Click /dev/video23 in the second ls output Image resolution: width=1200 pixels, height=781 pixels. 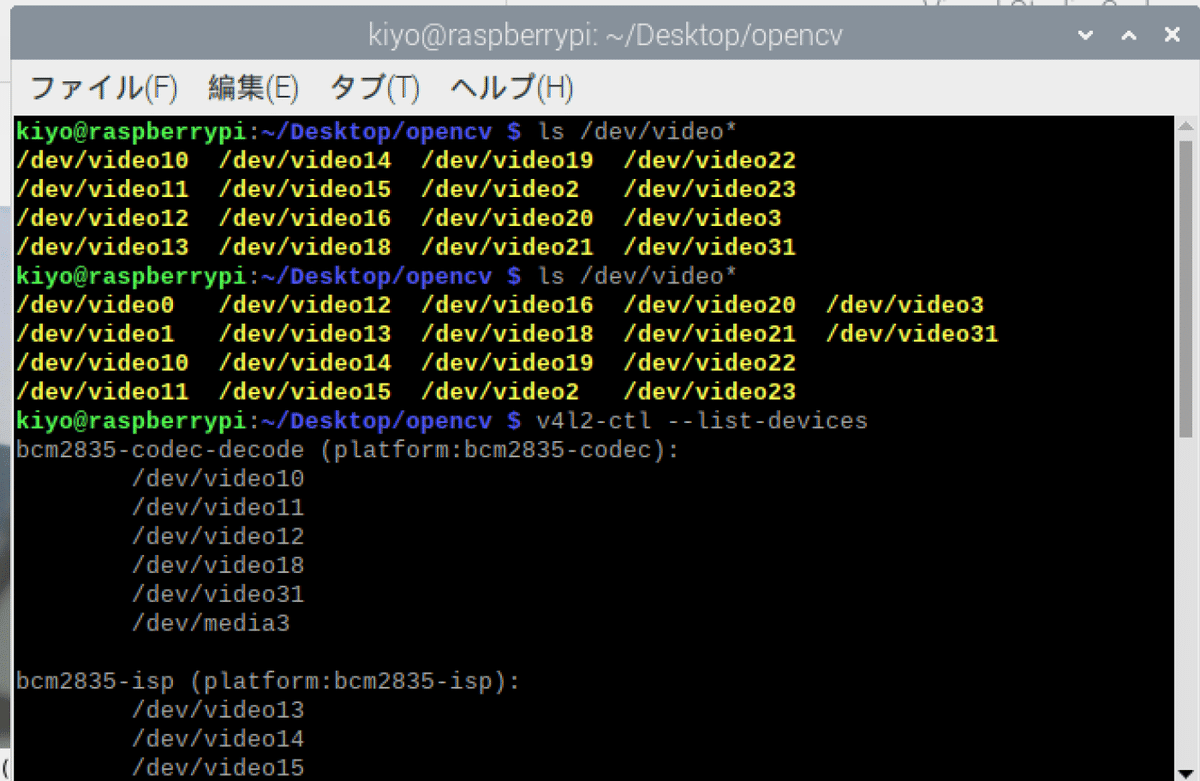pos(709,392)
